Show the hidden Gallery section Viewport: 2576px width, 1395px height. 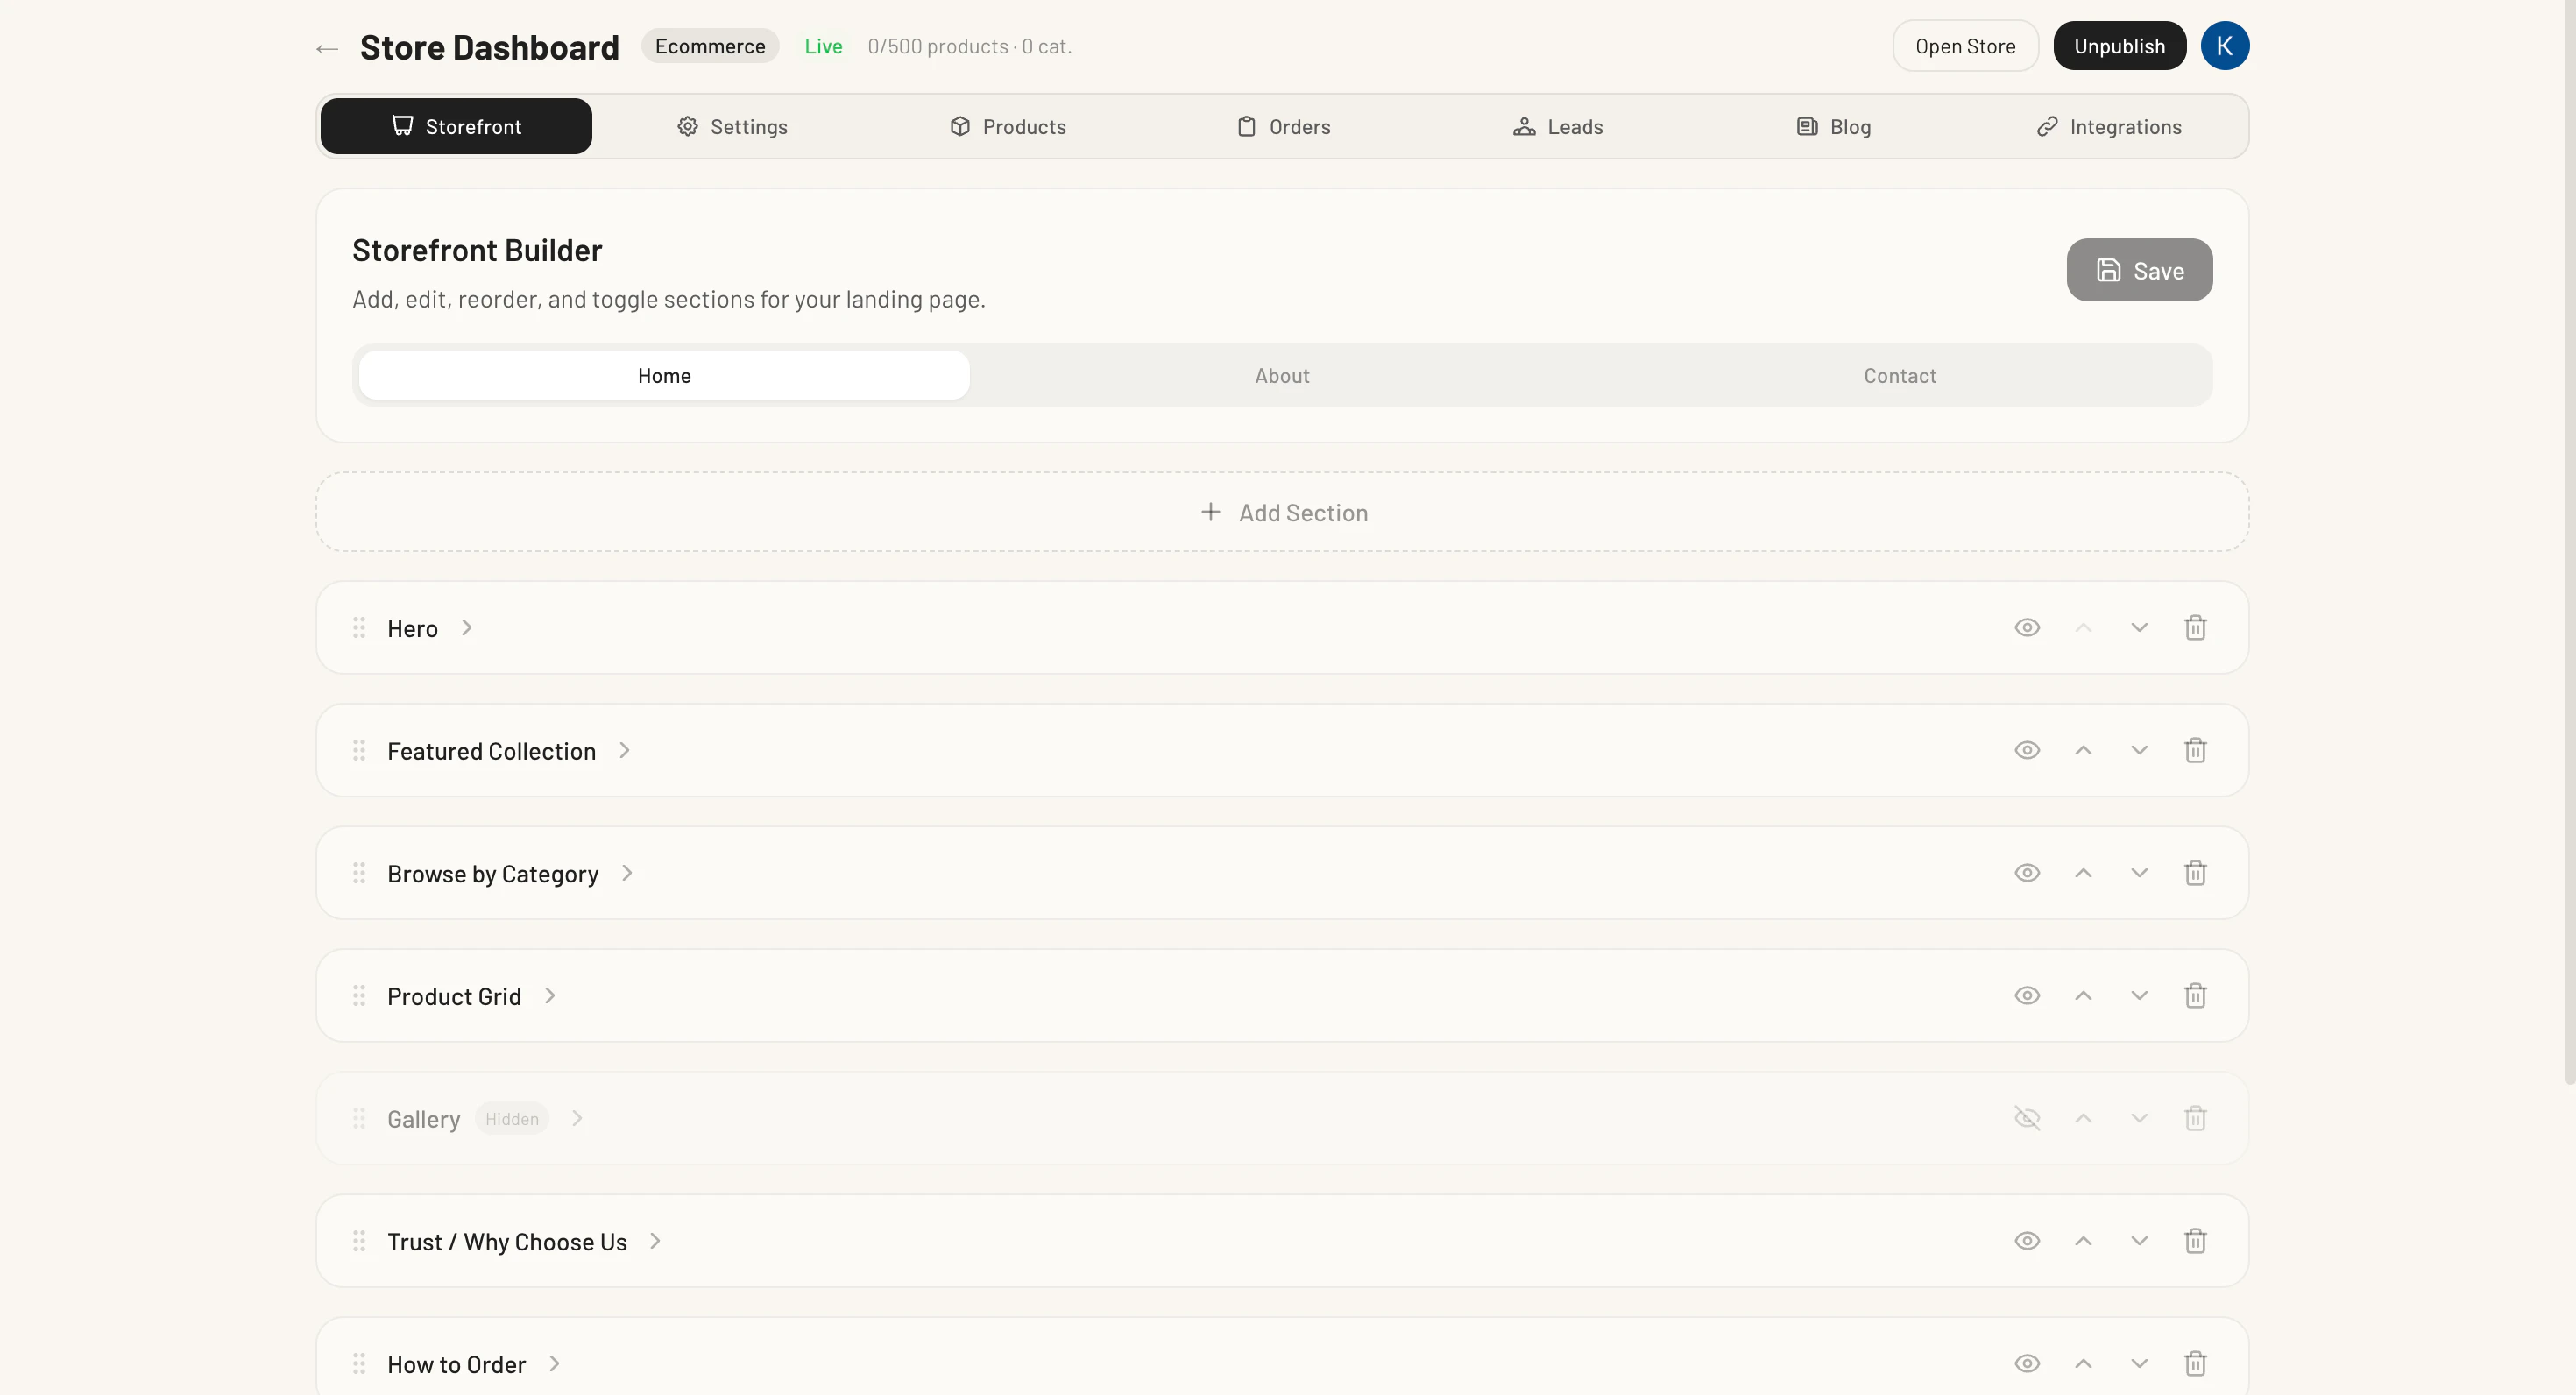tap(2027, 1118)
